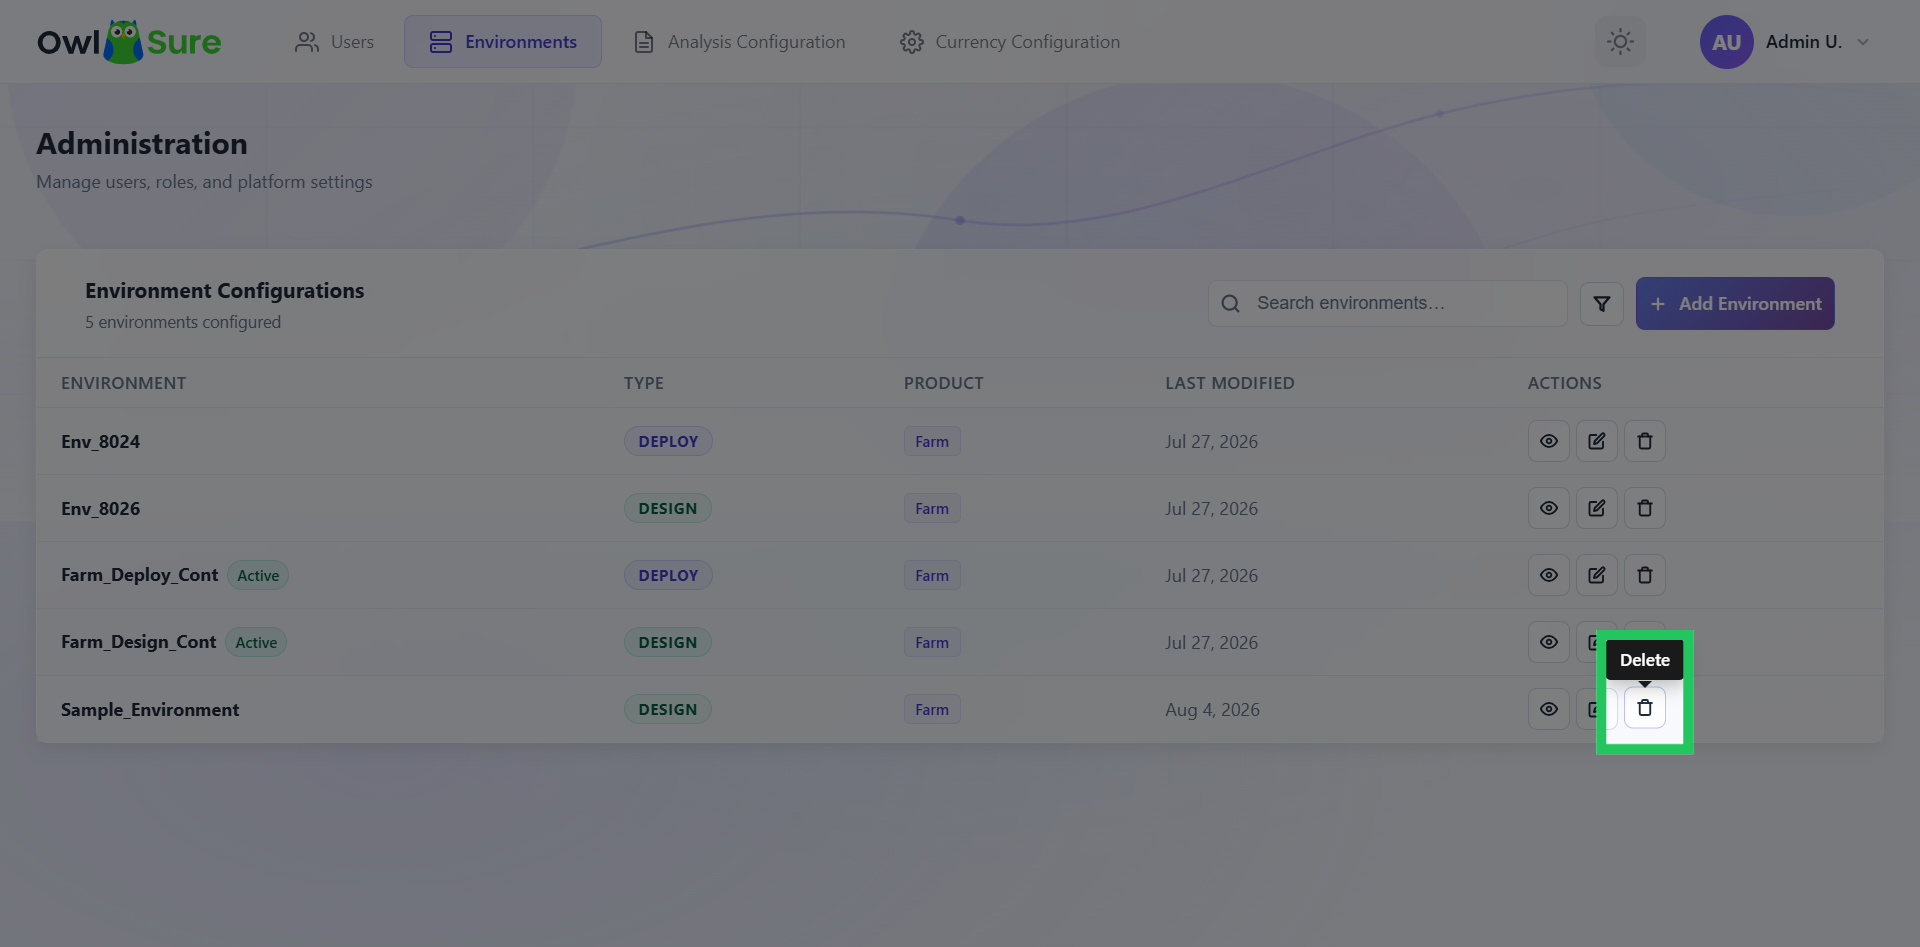Screen dimensions: 1920x947
Task: View the Env_8024 environment details
Action: pos(1548,441)
